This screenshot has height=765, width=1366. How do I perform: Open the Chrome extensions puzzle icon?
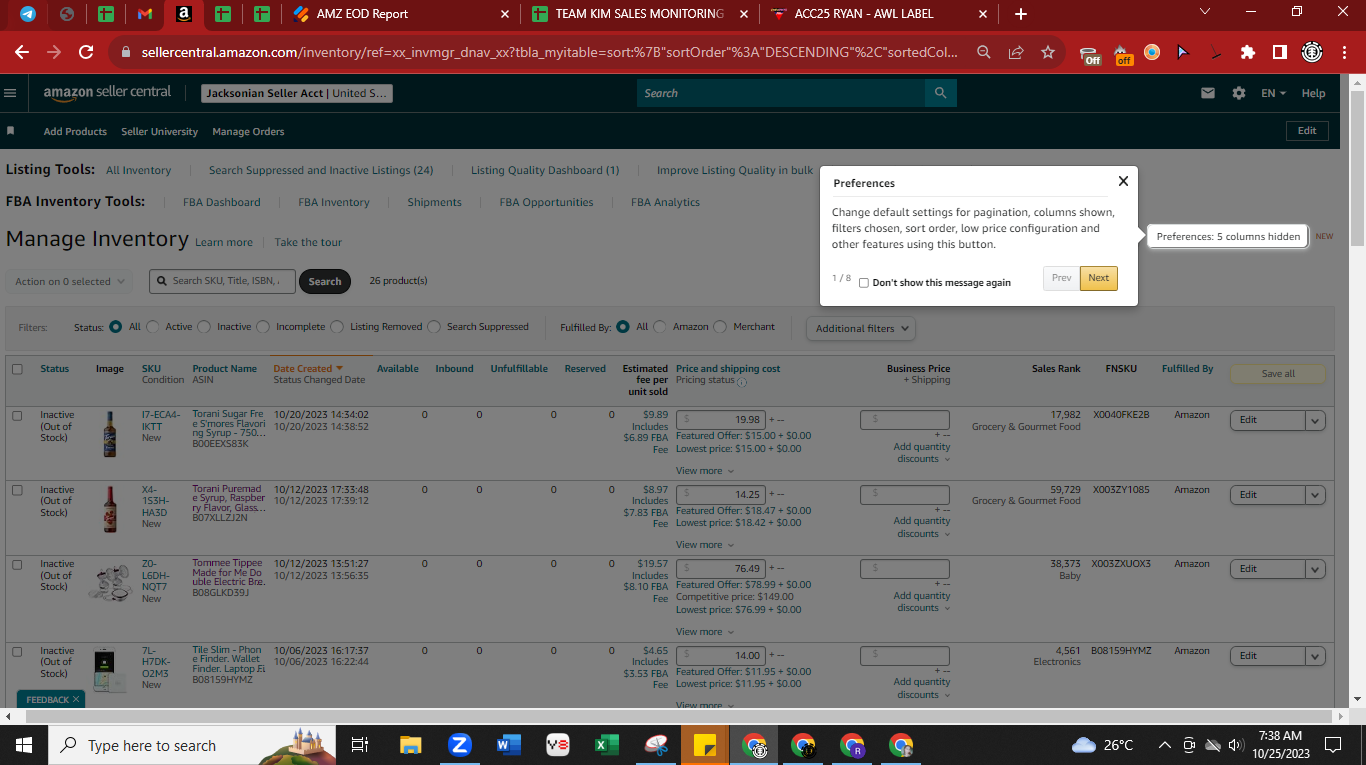(1248, 52)
